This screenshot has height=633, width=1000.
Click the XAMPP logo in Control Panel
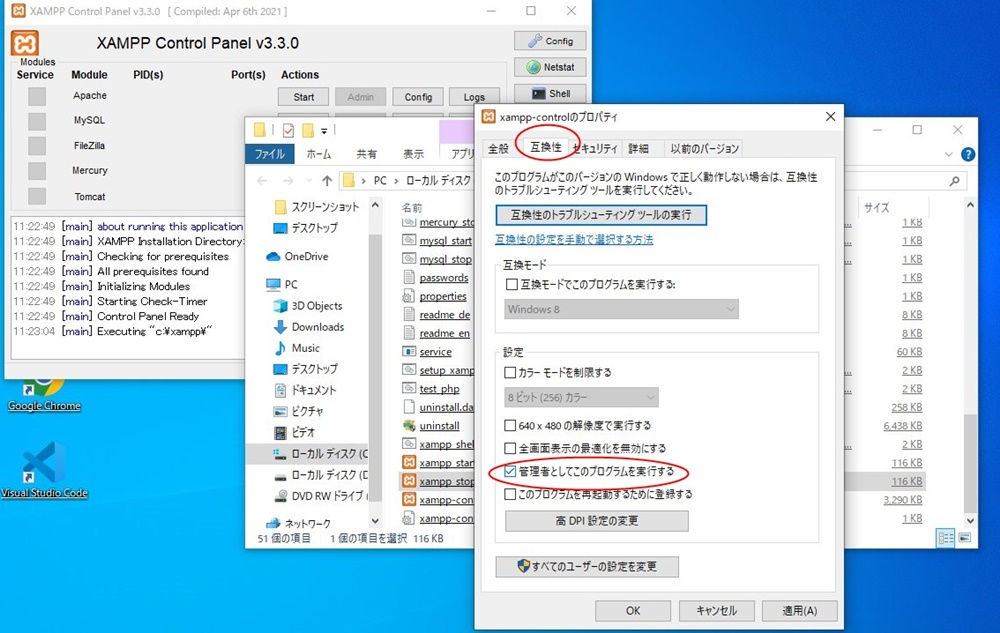[x=25, y=43]
